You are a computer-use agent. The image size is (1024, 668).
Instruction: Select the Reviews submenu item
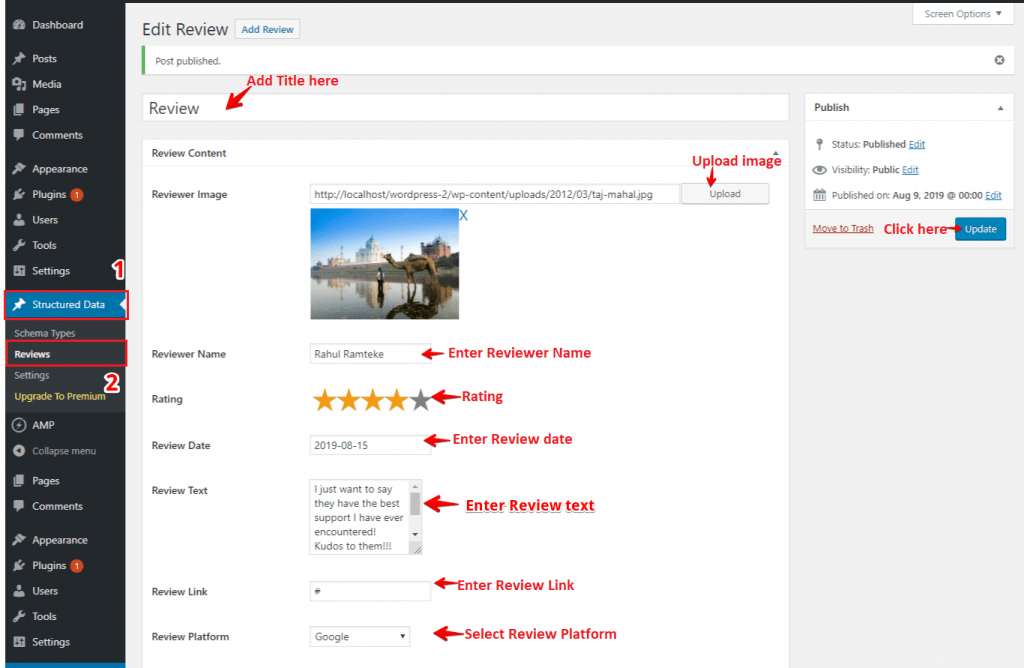pos(32,354)
